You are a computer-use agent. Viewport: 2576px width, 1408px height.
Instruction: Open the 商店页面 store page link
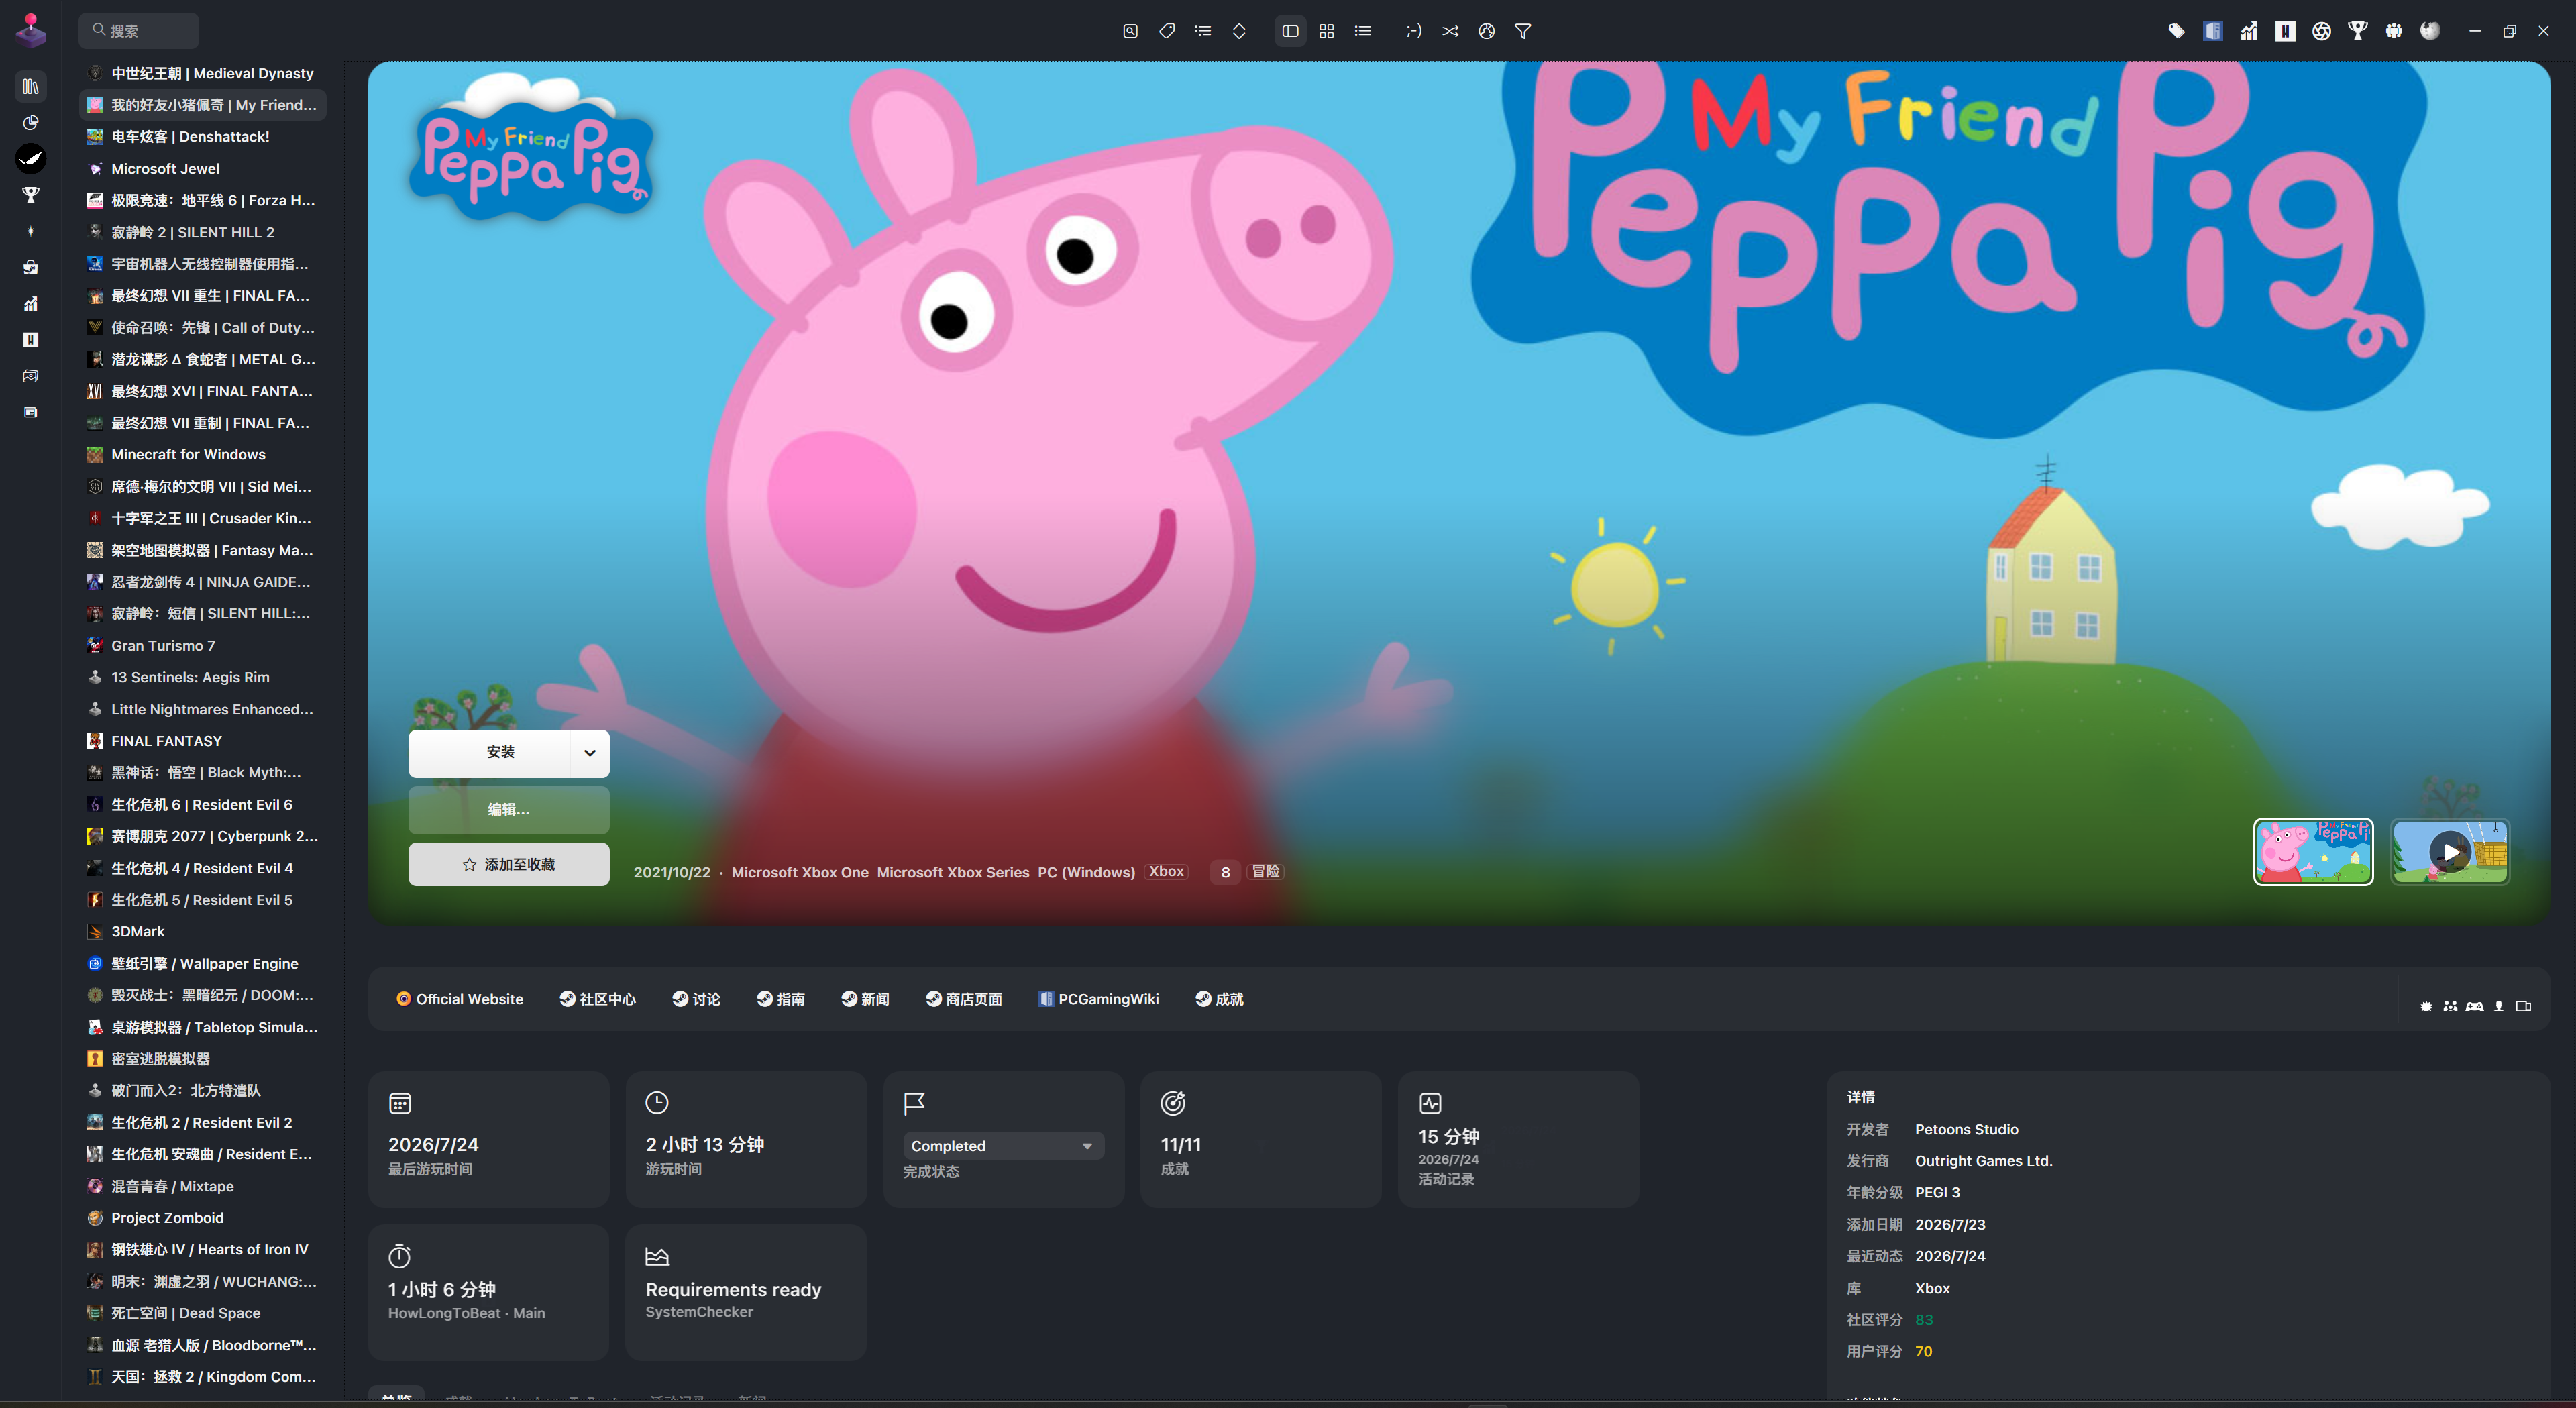964,999
